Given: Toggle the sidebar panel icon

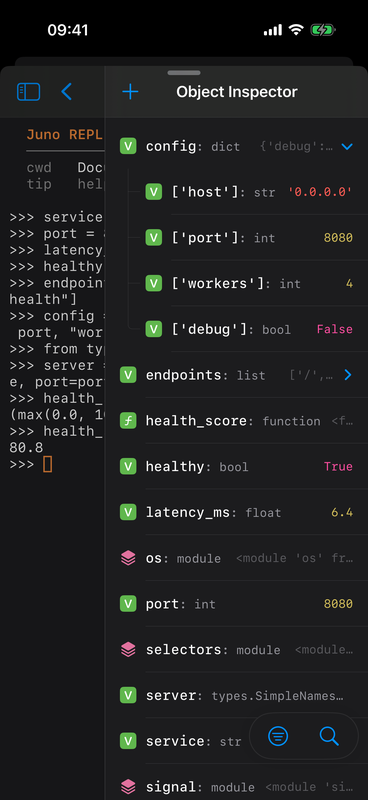Looking at the screenshot, I should pyautogui.click(x=29, y=92).
